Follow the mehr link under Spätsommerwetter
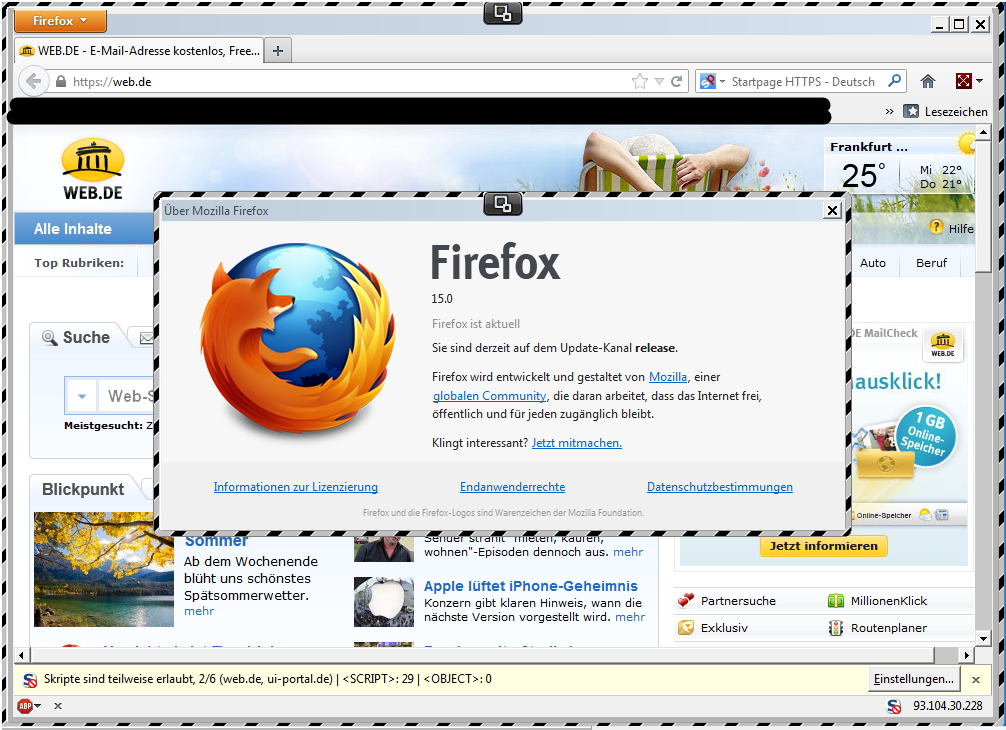The height and width of the screenshot is (730, 1006). 199,611
